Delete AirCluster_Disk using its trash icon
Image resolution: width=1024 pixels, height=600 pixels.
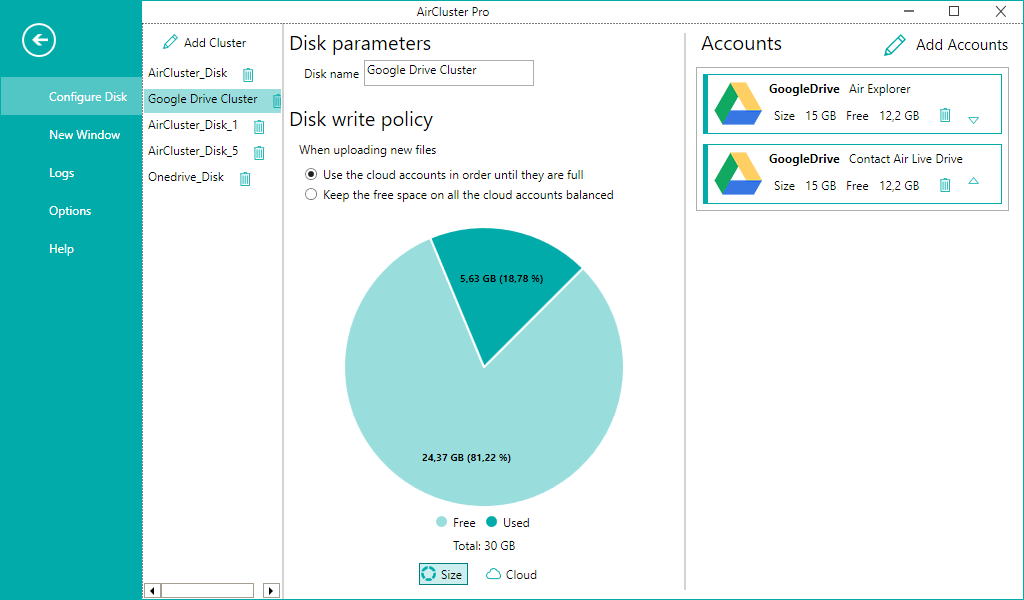pos(248,74)
